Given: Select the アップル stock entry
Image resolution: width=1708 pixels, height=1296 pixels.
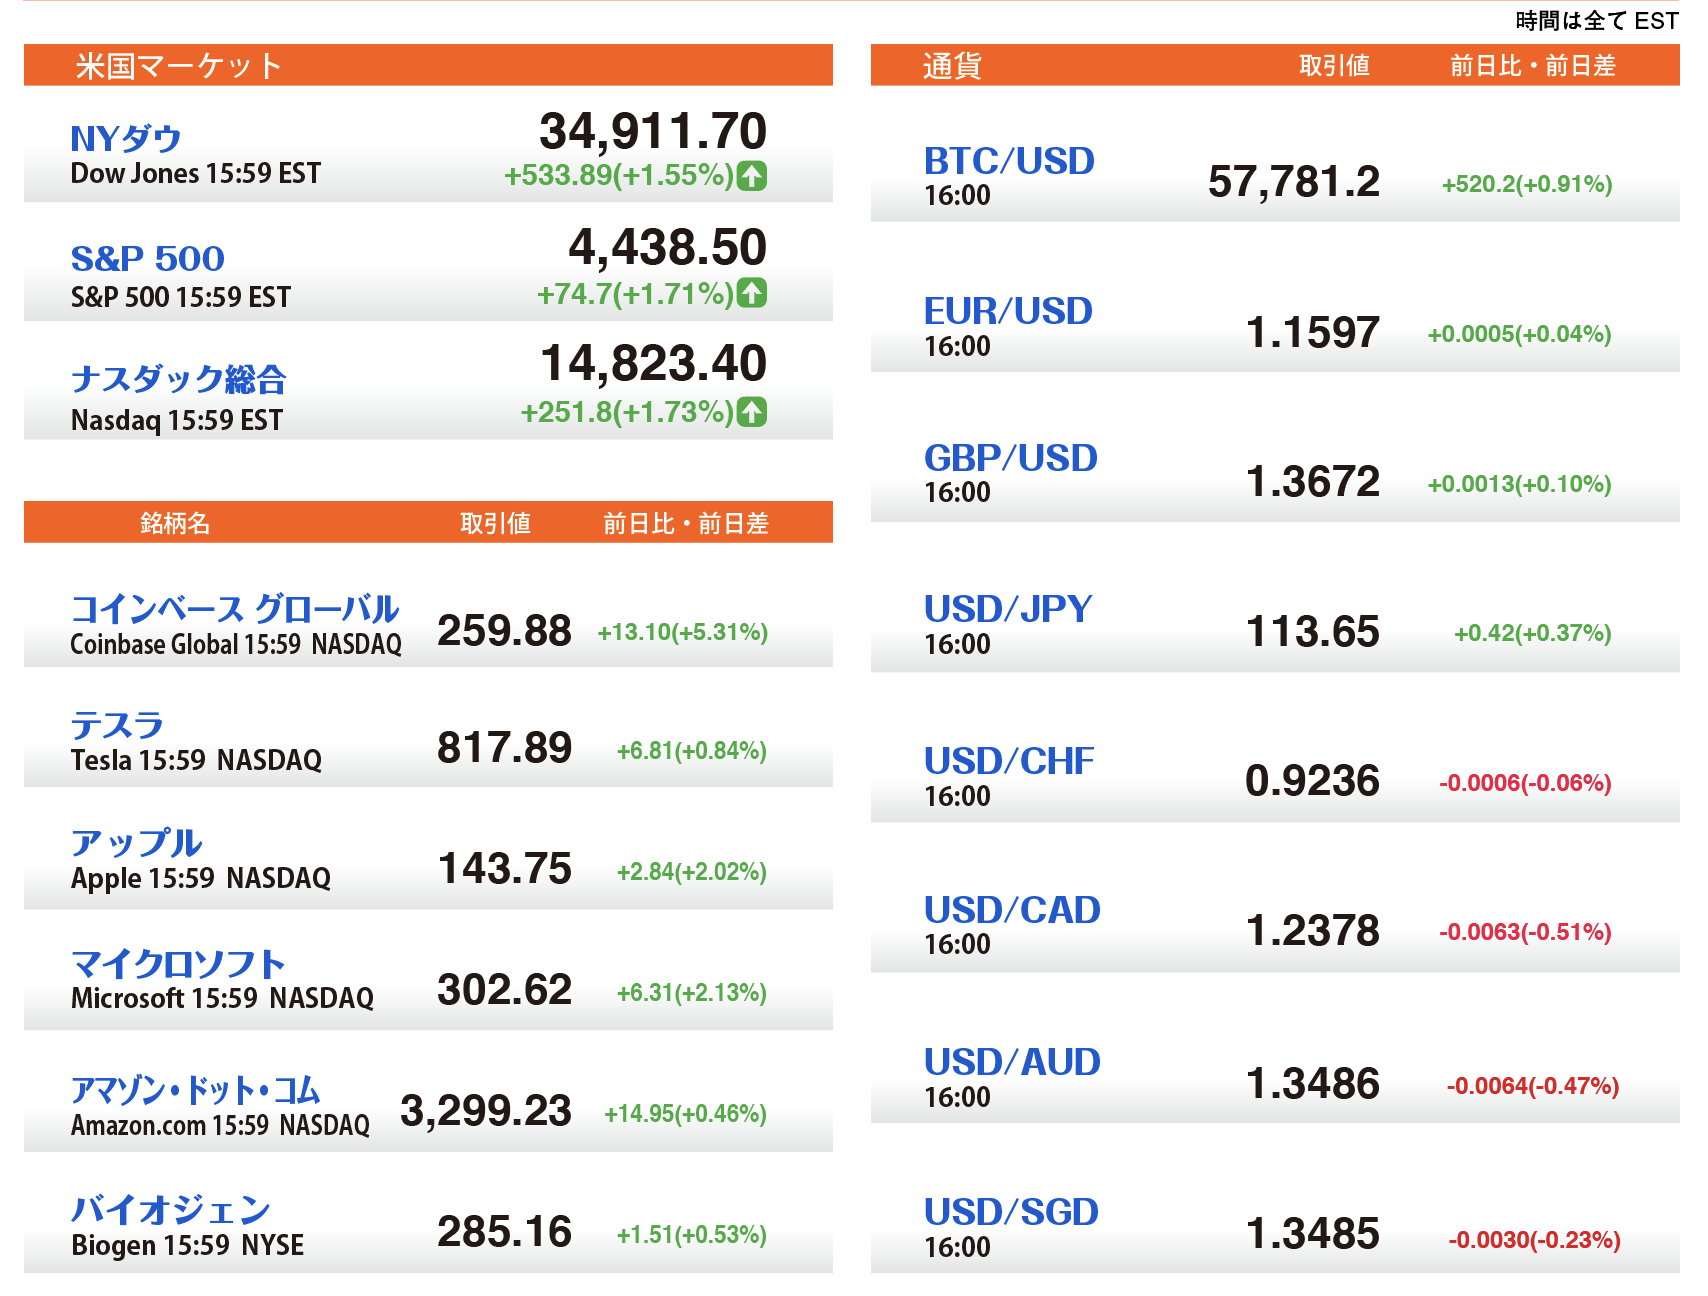Looking at the screenshot, I should pyautogui.click(x=136, y=843).
